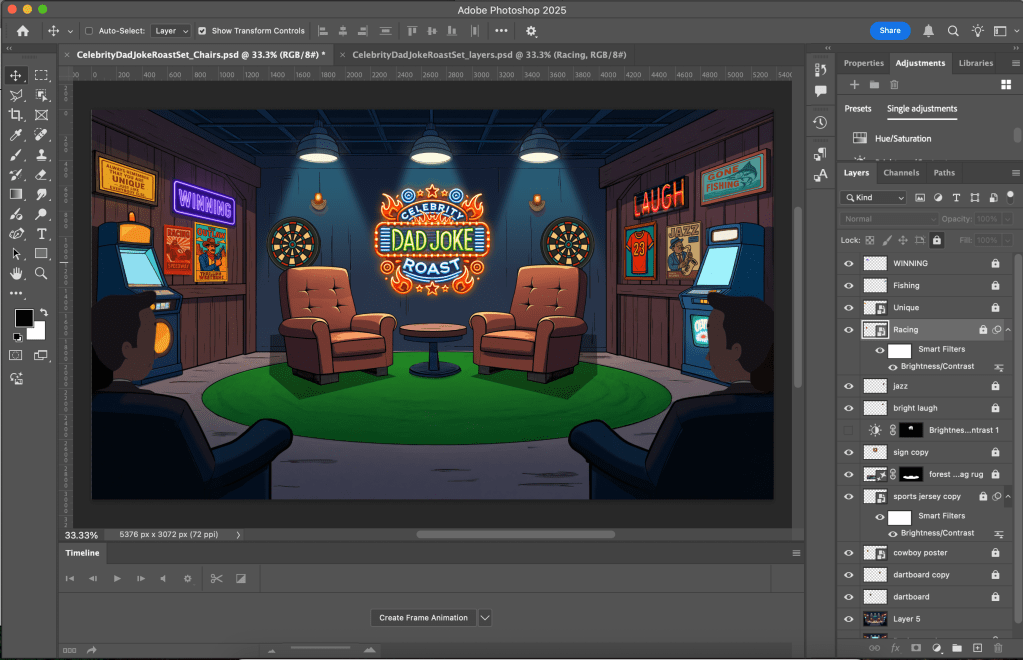1023x660 pixels.
Task: Select the Crop tool
Action: coord(16,115)
